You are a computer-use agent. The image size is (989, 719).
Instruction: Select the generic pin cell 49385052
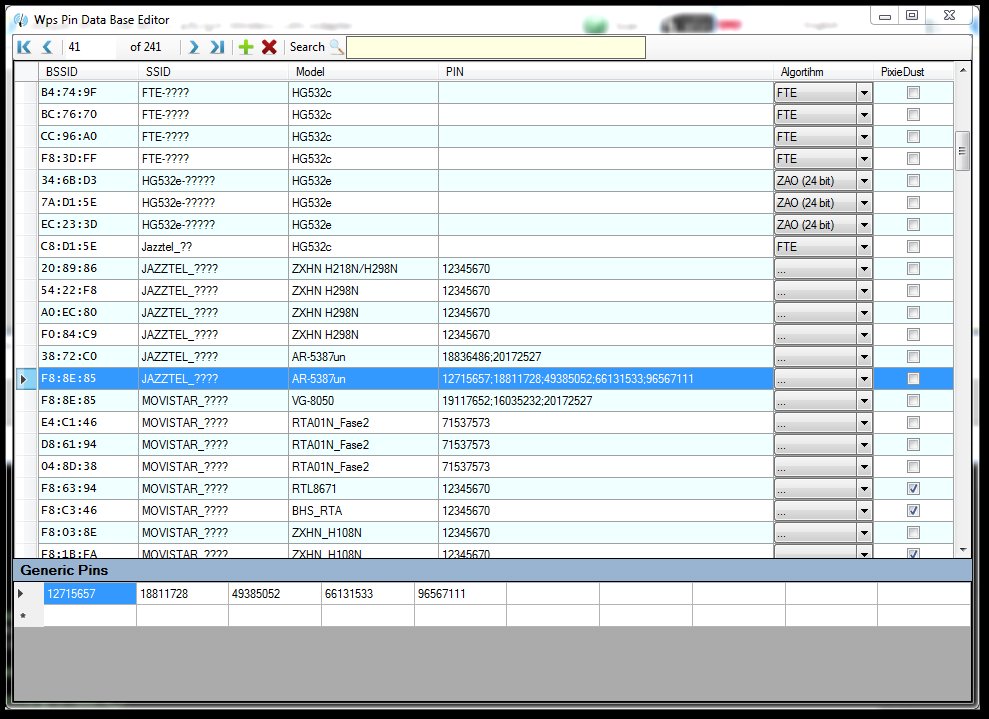click(x=275, y=593)
